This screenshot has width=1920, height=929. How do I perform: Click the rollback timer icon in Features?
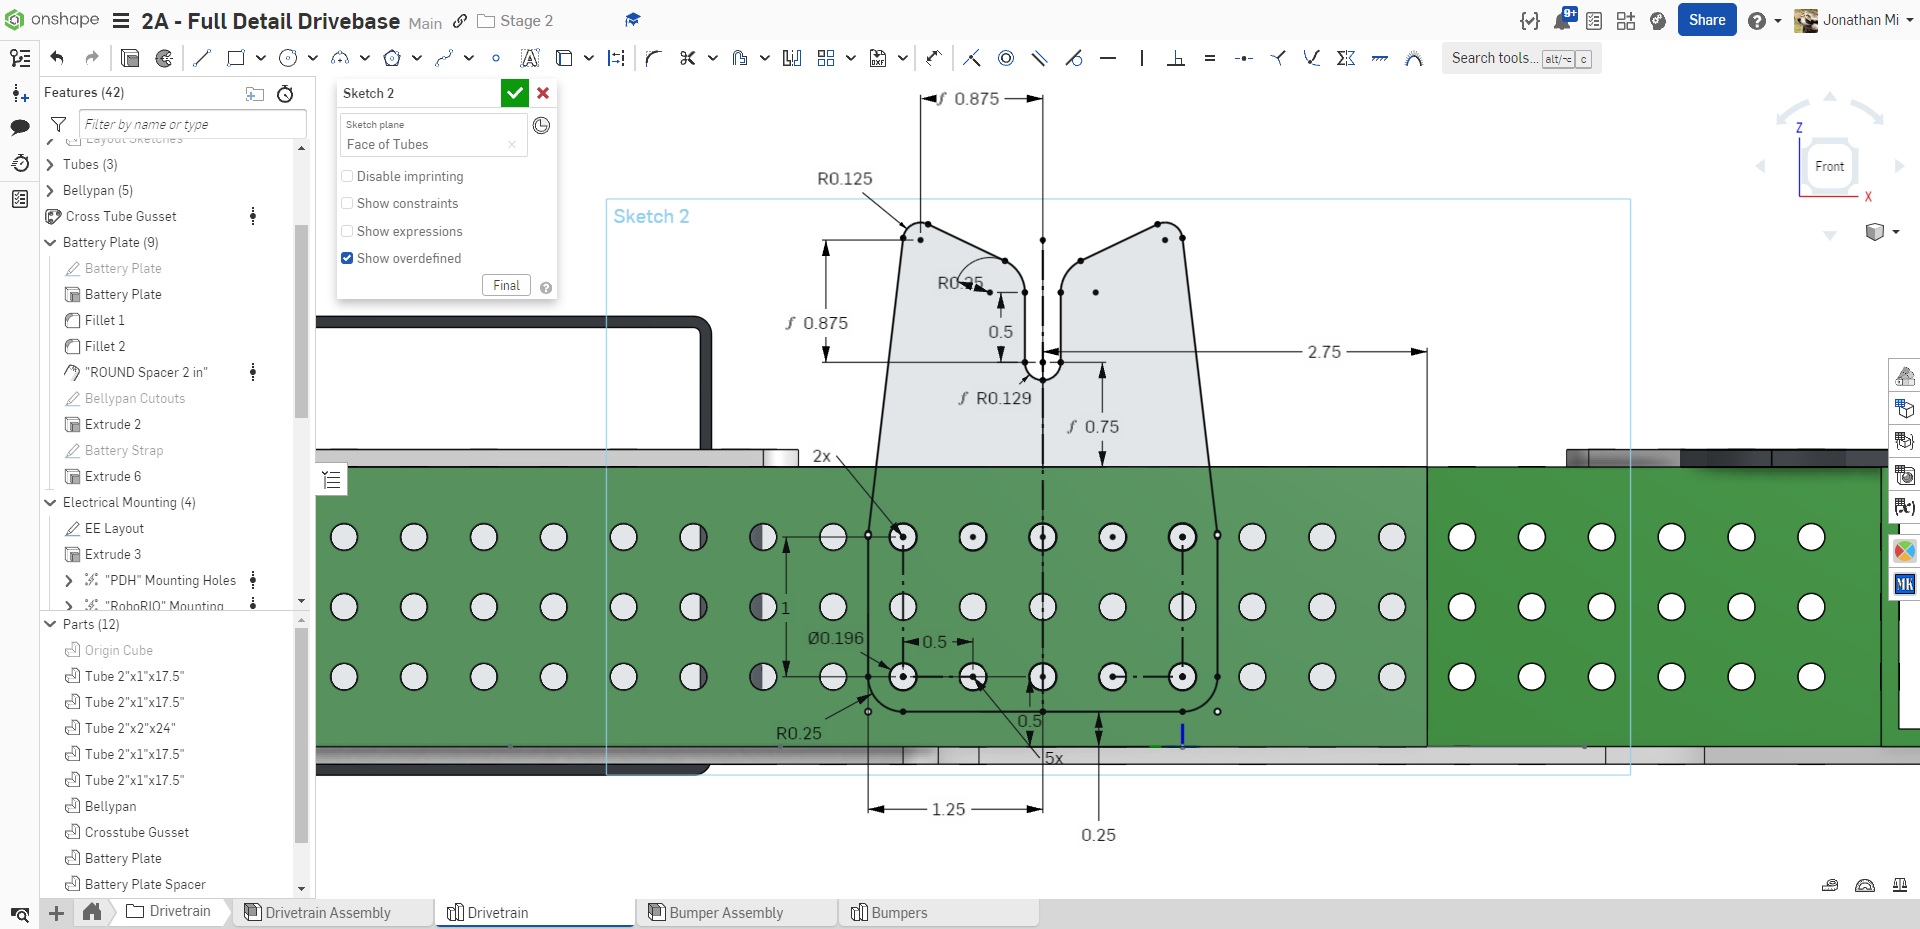pos(285,93)
